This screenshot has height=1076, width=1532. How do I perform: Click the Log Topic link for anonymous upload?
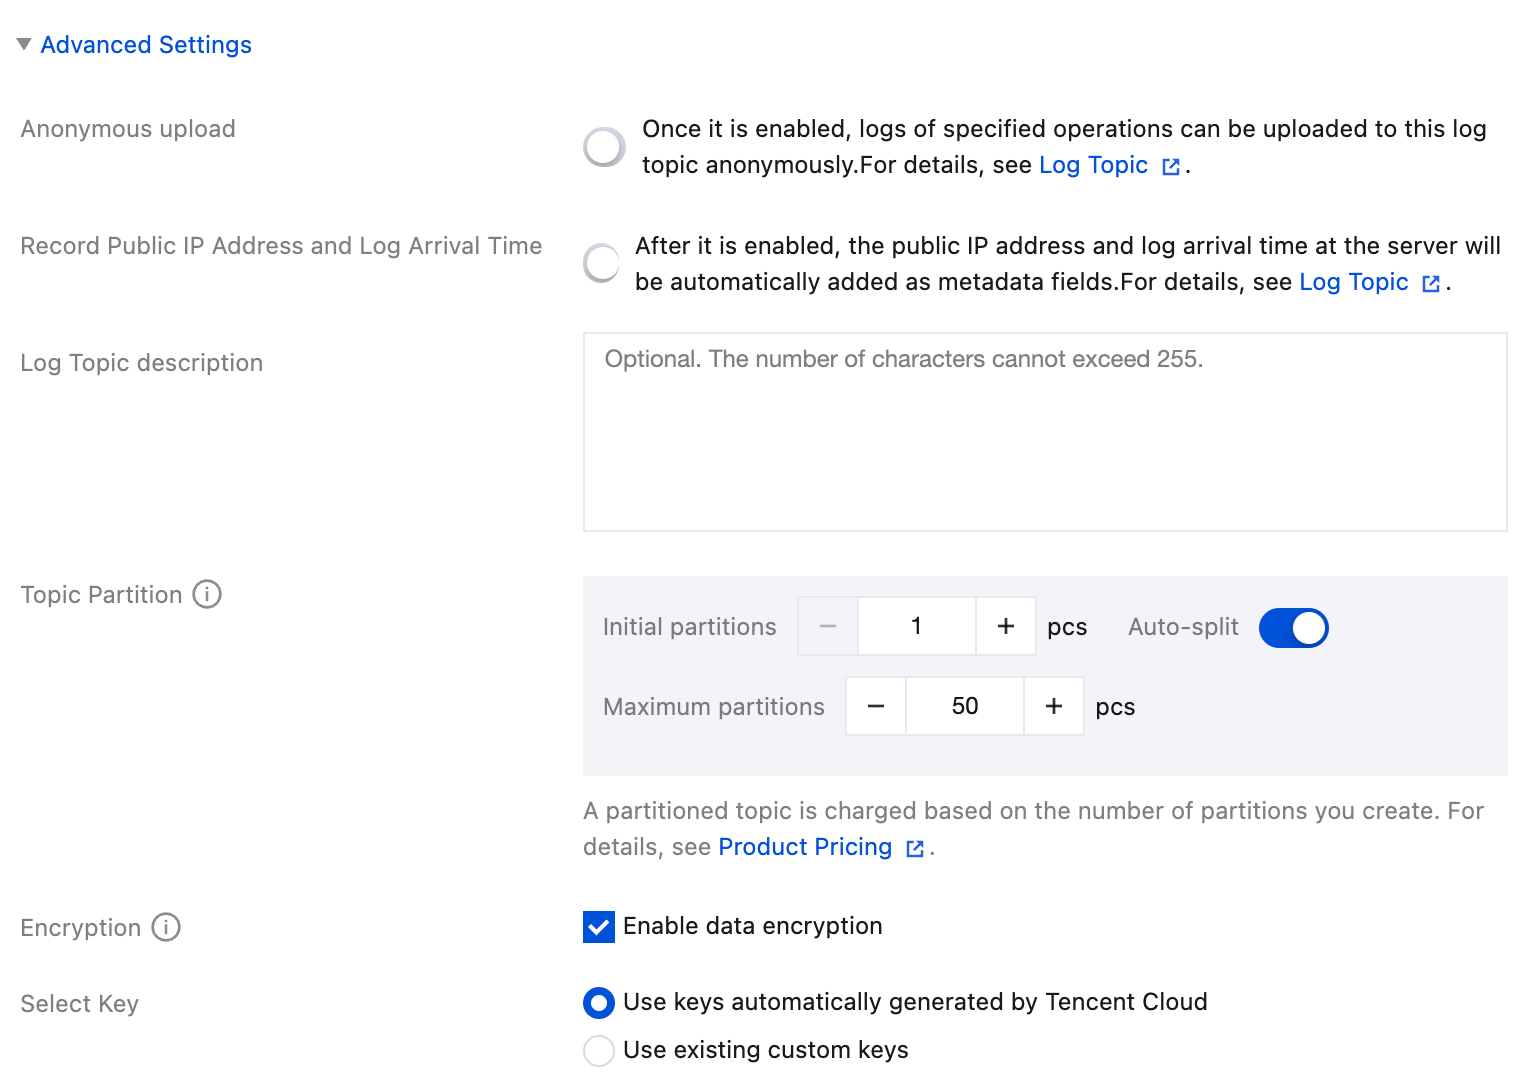1093,165
